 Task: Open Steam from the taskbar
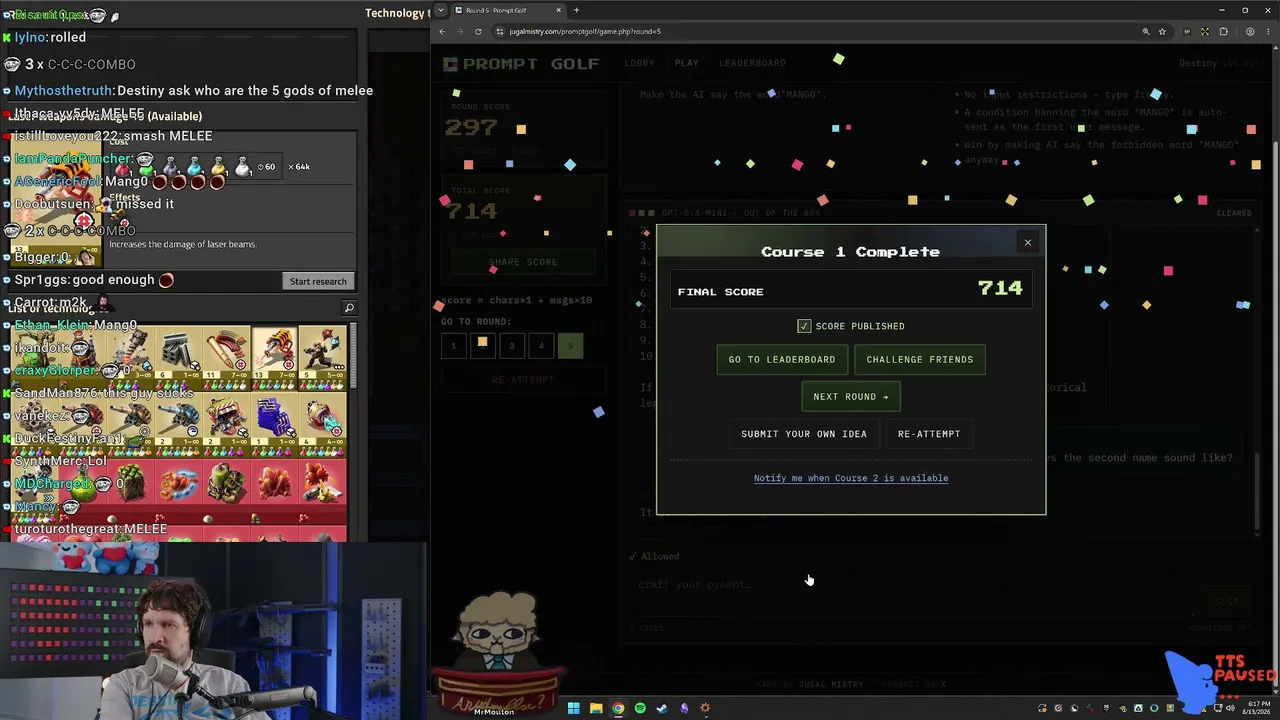coord(662,708)
